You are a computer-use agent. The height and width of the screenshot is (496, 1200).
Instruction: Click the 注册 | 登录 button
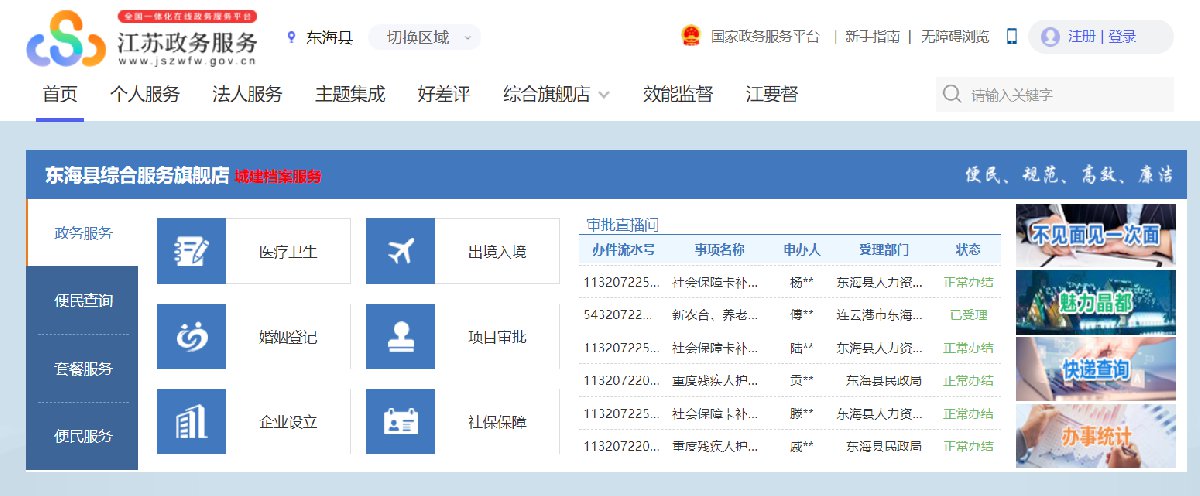(x=1101, y=37)
